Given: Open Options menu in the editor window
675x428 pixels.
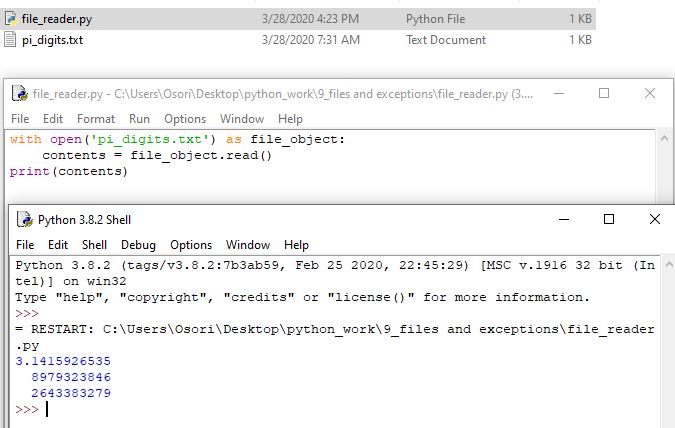Looking at the screenshot, I should click(185, 119).
